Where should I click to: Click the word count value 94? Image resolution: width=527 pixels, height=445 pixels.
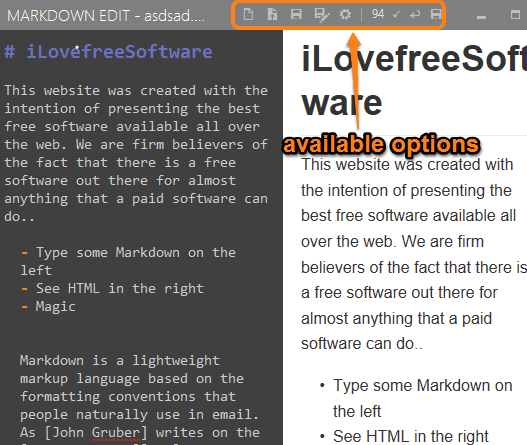(378, 14)
